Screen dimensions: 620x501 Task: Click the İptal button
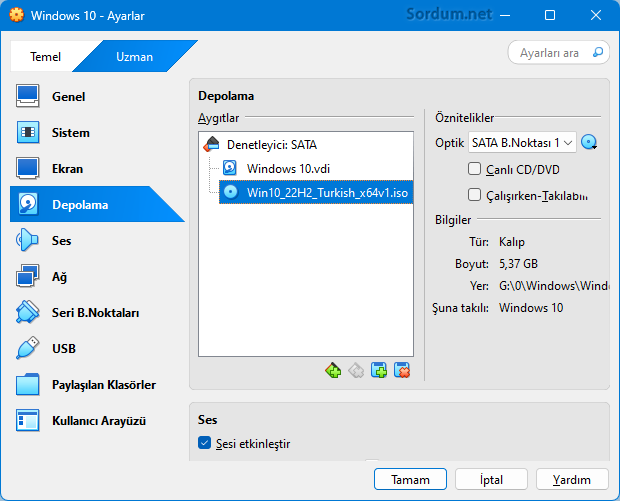coord(491,479)
